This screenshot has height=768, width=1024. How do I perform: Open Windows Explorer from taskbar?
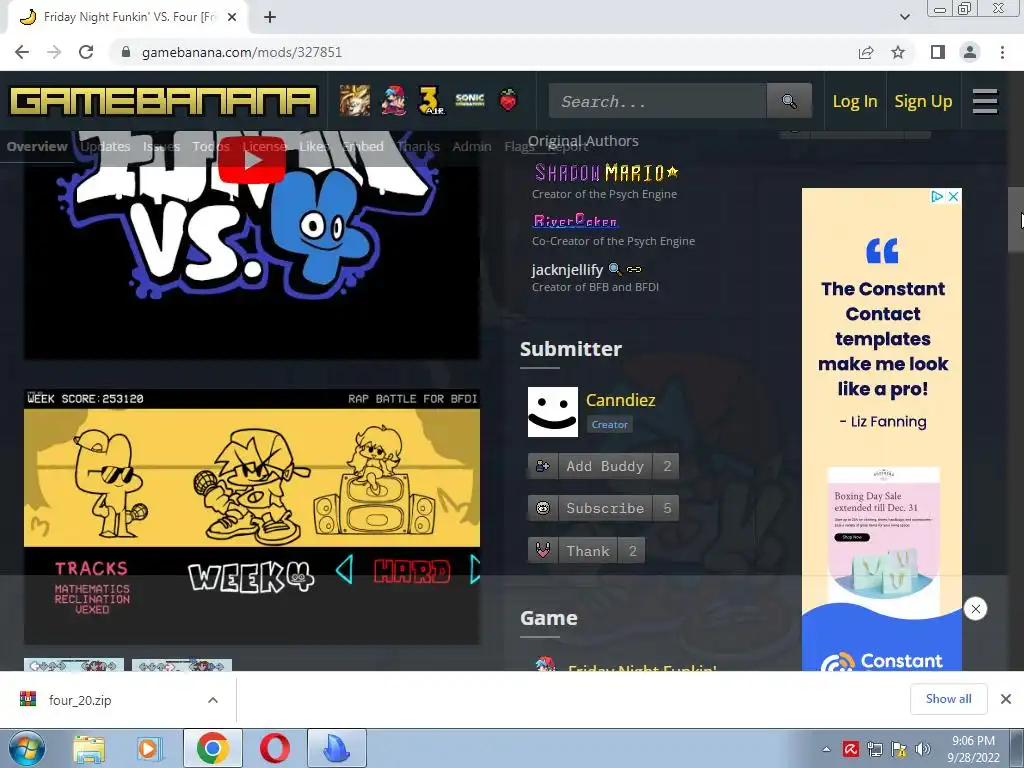[89, 748]
